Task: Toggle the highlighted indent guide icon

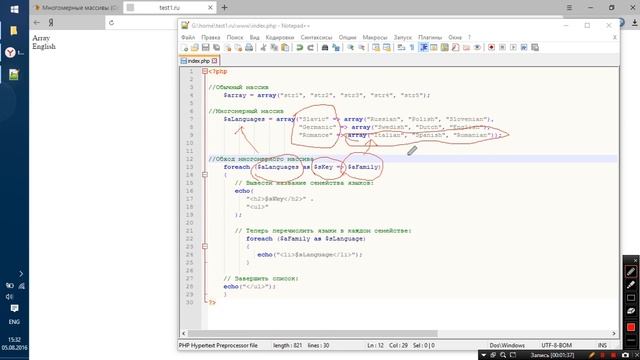Action: (x=424, y=48)
